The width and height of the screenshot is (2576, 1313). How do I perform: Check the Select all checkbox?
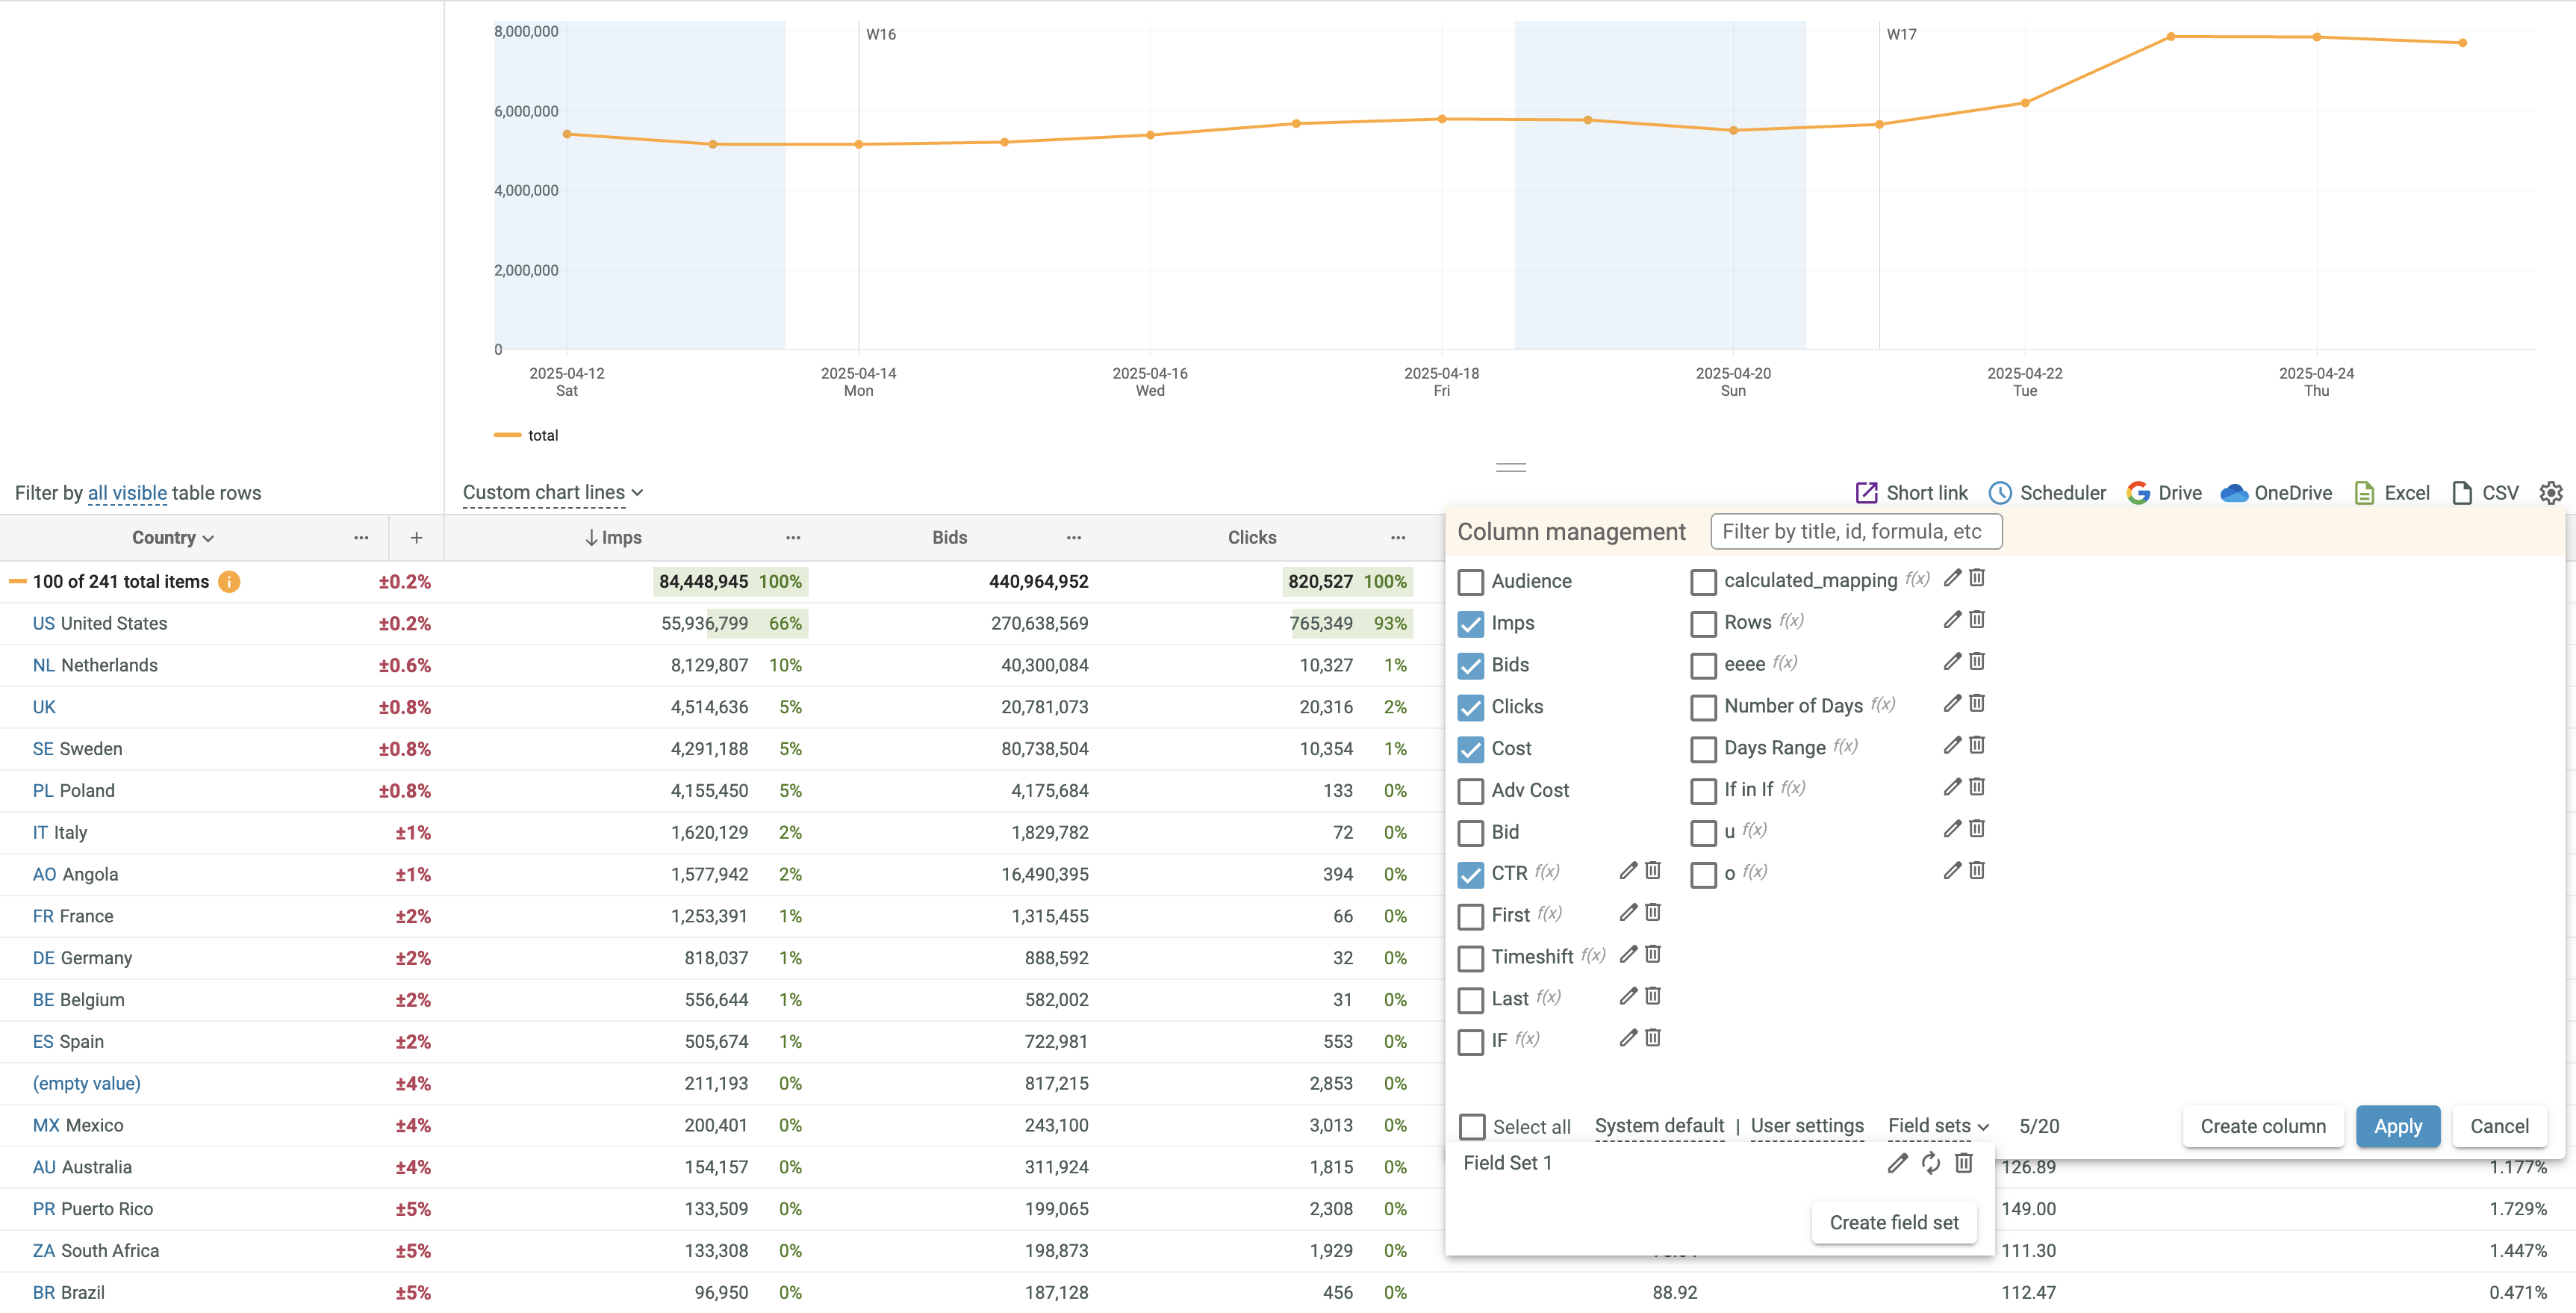click(x=1472, y=1127)
